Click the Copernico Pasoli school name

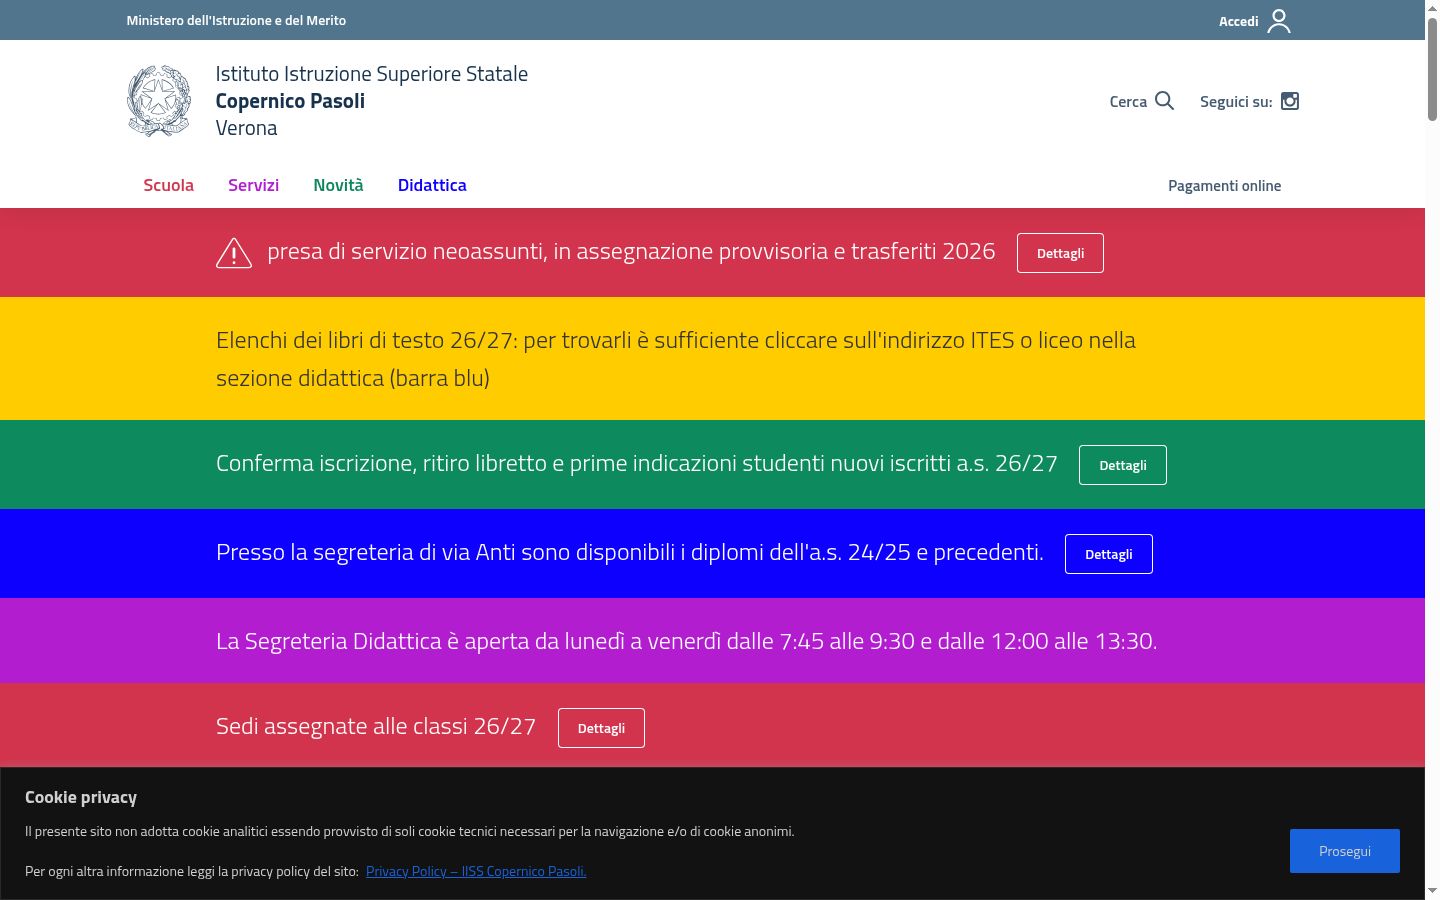pos(290,101)
